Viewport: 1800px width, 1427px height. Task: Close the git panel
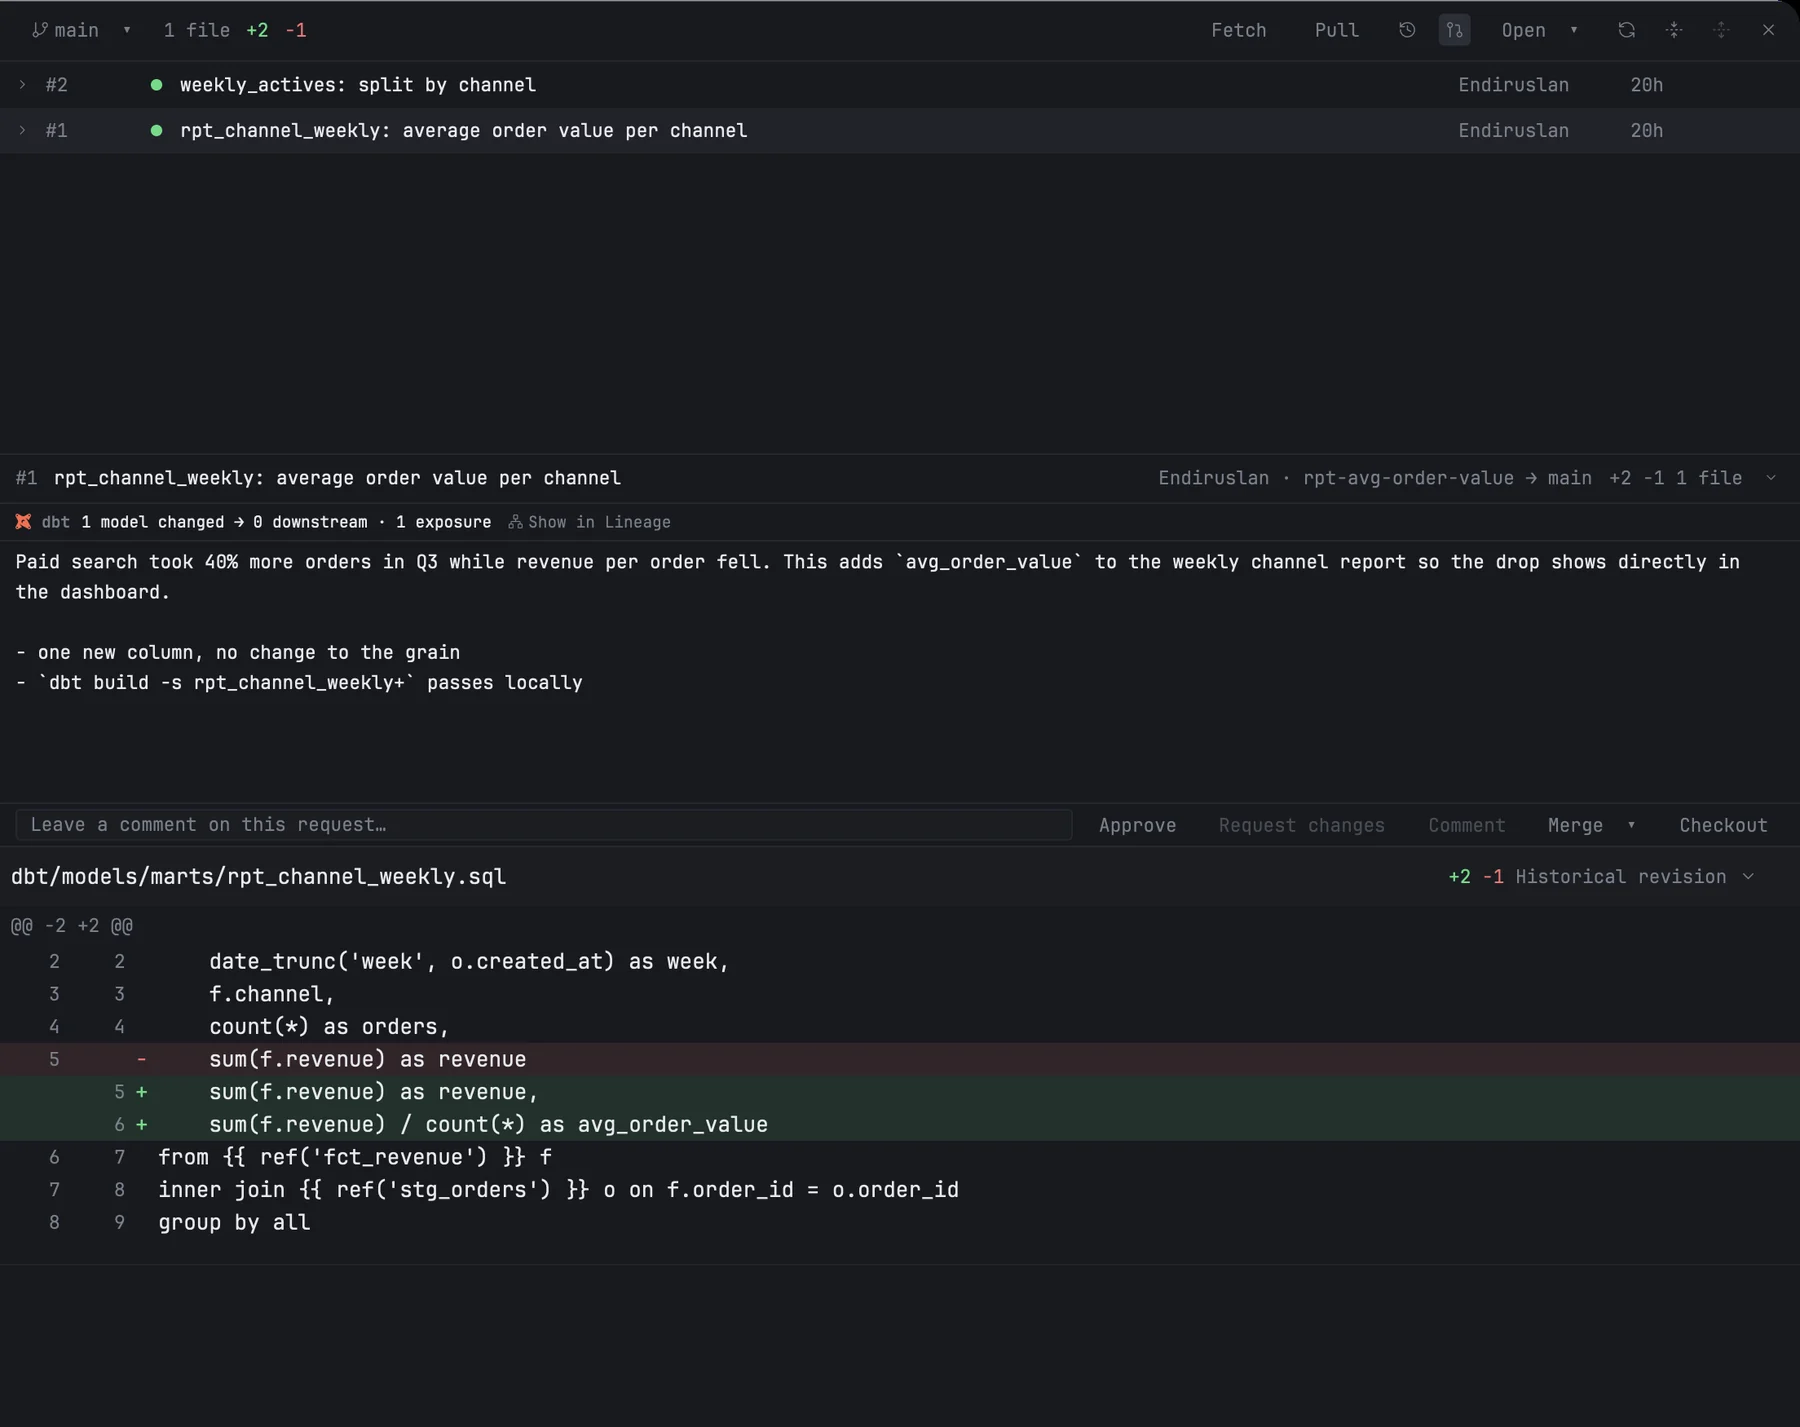point(1768,30)
